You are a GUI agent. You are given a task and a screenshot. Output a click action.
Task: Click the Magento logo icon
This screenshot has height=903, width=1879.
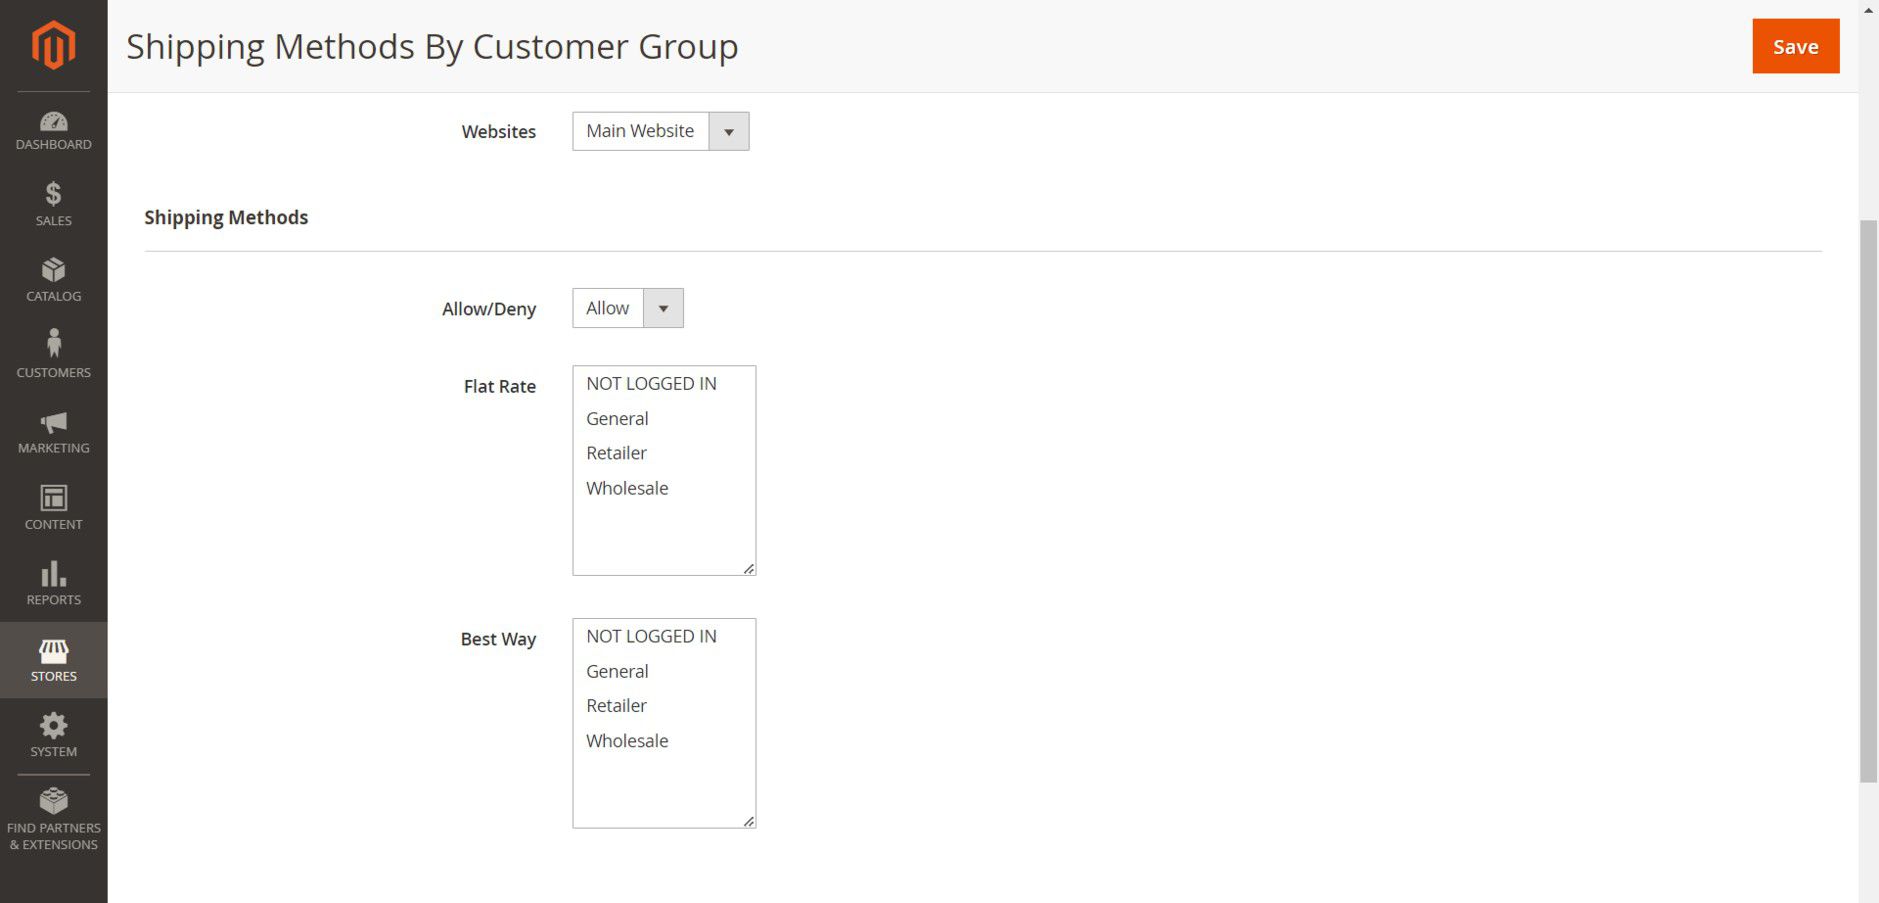pos(53,45)
